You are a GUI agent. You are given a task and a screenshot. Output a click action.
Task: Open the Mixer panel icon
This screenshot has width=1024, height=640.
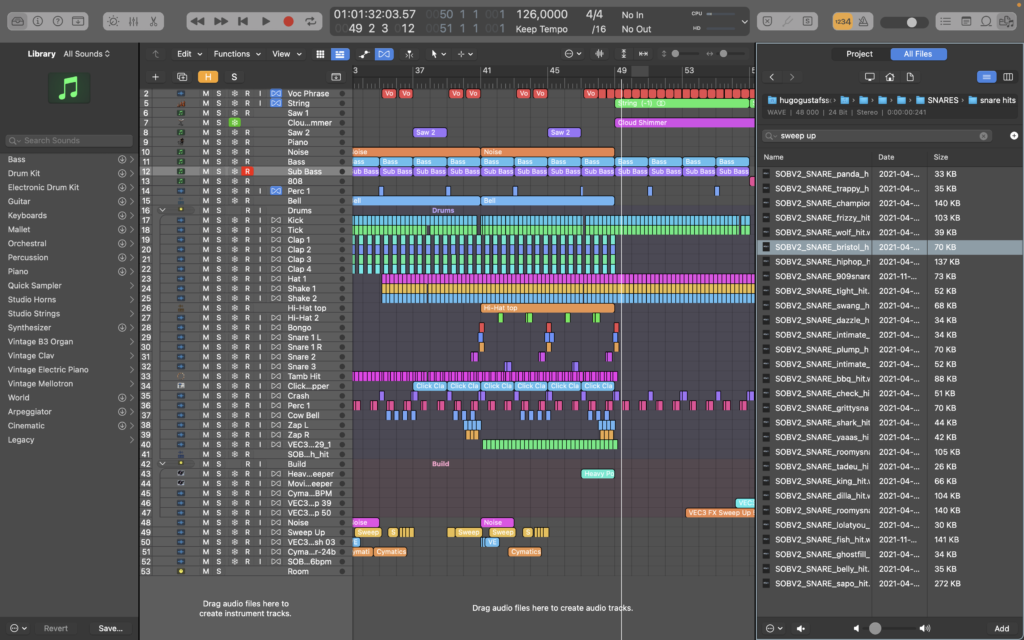point(133,20)
